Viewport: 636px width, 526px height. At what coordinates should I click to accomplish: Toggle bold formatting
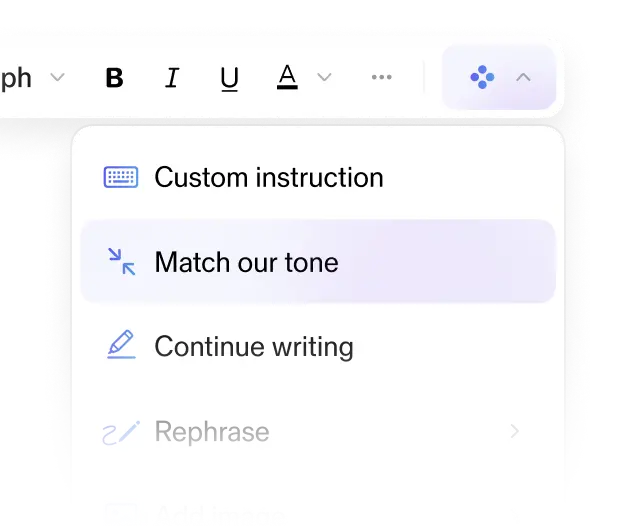115,78
